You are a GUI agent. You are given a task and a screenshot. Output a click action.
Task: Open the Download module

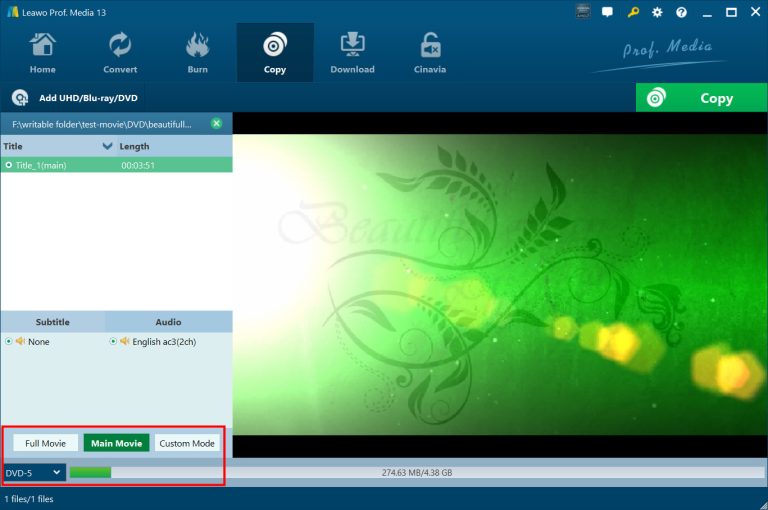(x=352, y=53)
